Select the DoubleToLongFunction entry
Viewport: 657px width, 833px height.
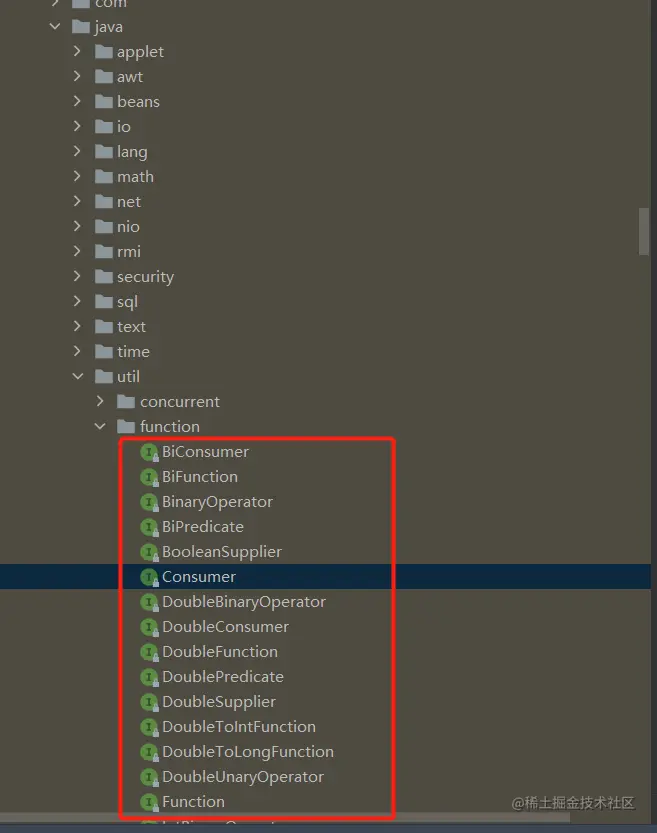point(248,752)
